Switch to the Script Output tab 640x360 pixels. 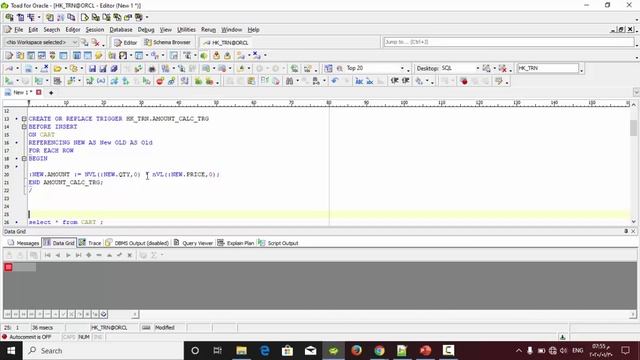pyautogui.click(x=278, y=243)
